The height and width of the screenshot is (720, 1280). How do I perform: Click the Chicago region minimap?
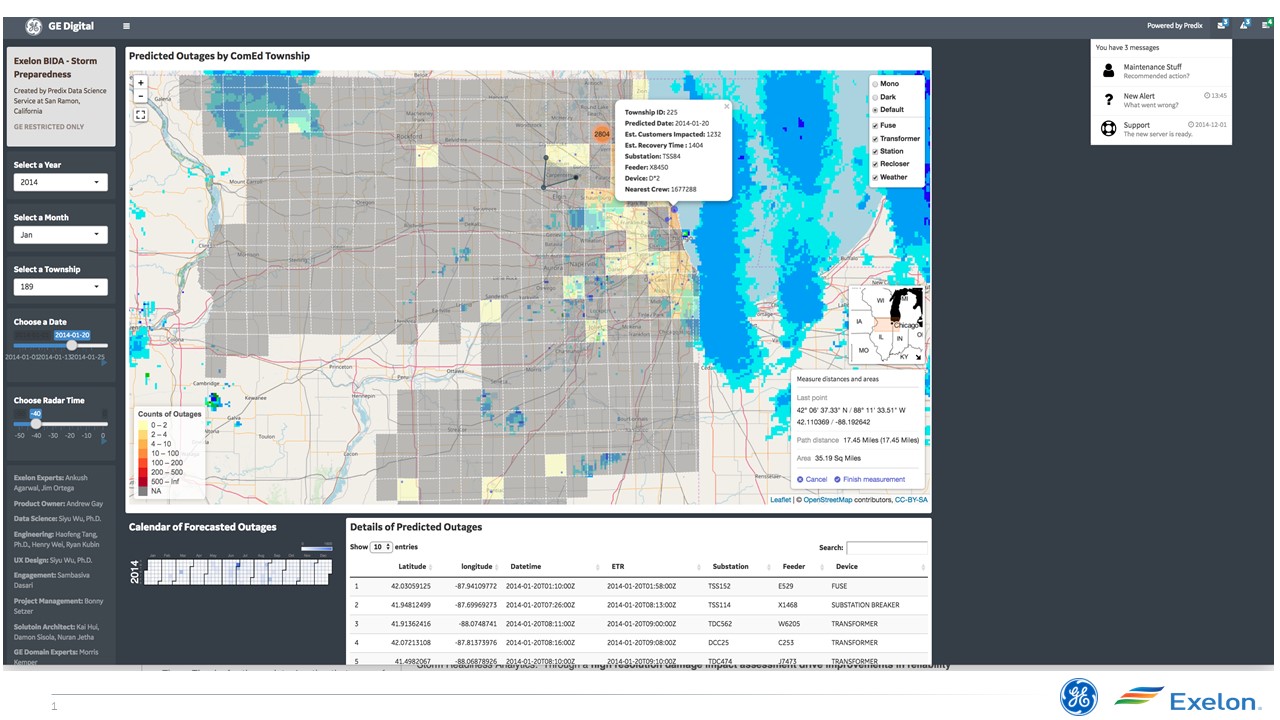pos(886,325)
